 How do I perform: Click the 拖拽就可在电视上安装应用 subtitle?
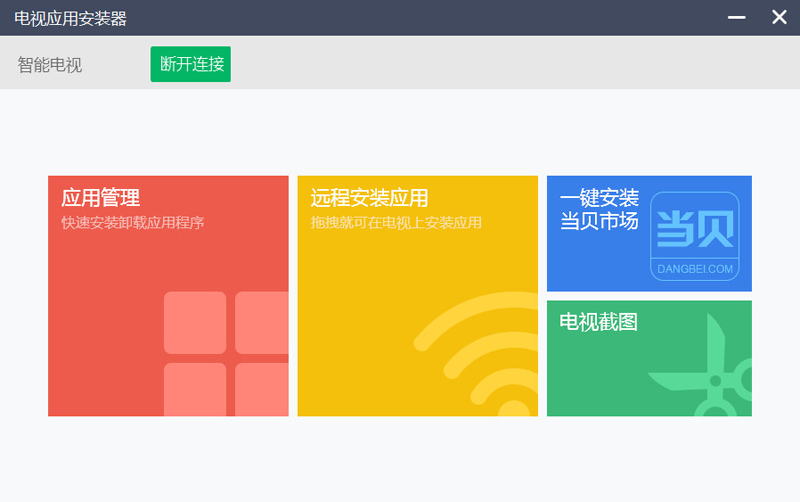point(396,223)
